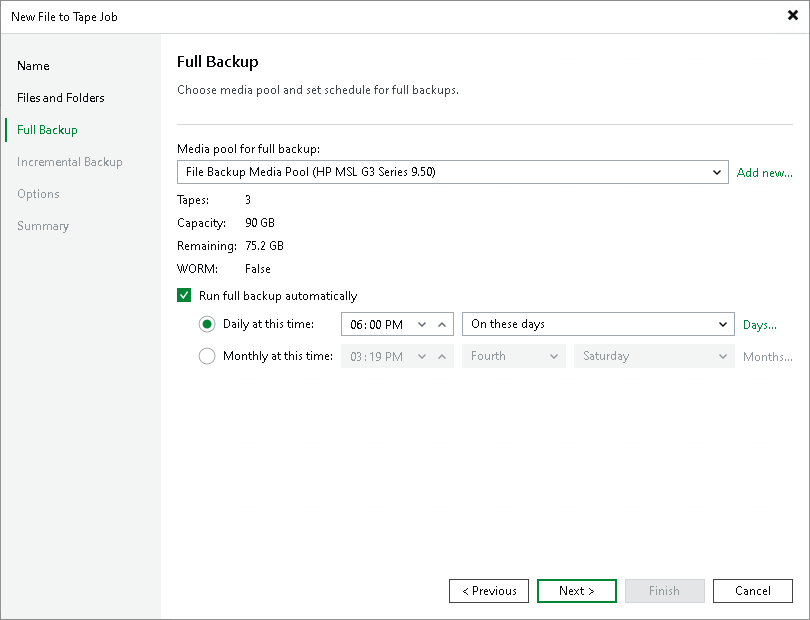Open the On these days dropdown
The image size is (810, 620).
598,324
